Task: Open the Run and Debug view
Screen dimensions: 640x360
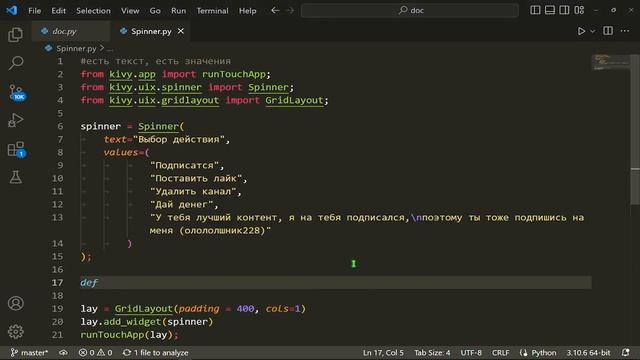Action: pos(16,120)
